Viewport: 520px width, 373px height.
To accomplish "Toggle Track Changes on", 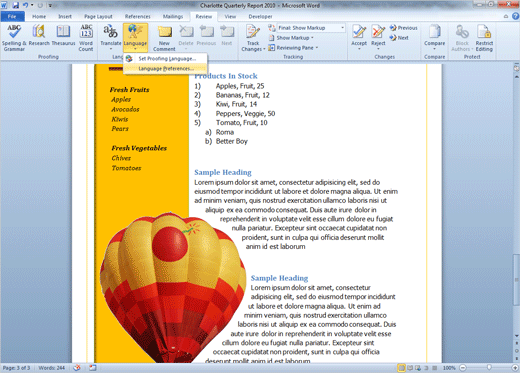I will pos(253,38).
